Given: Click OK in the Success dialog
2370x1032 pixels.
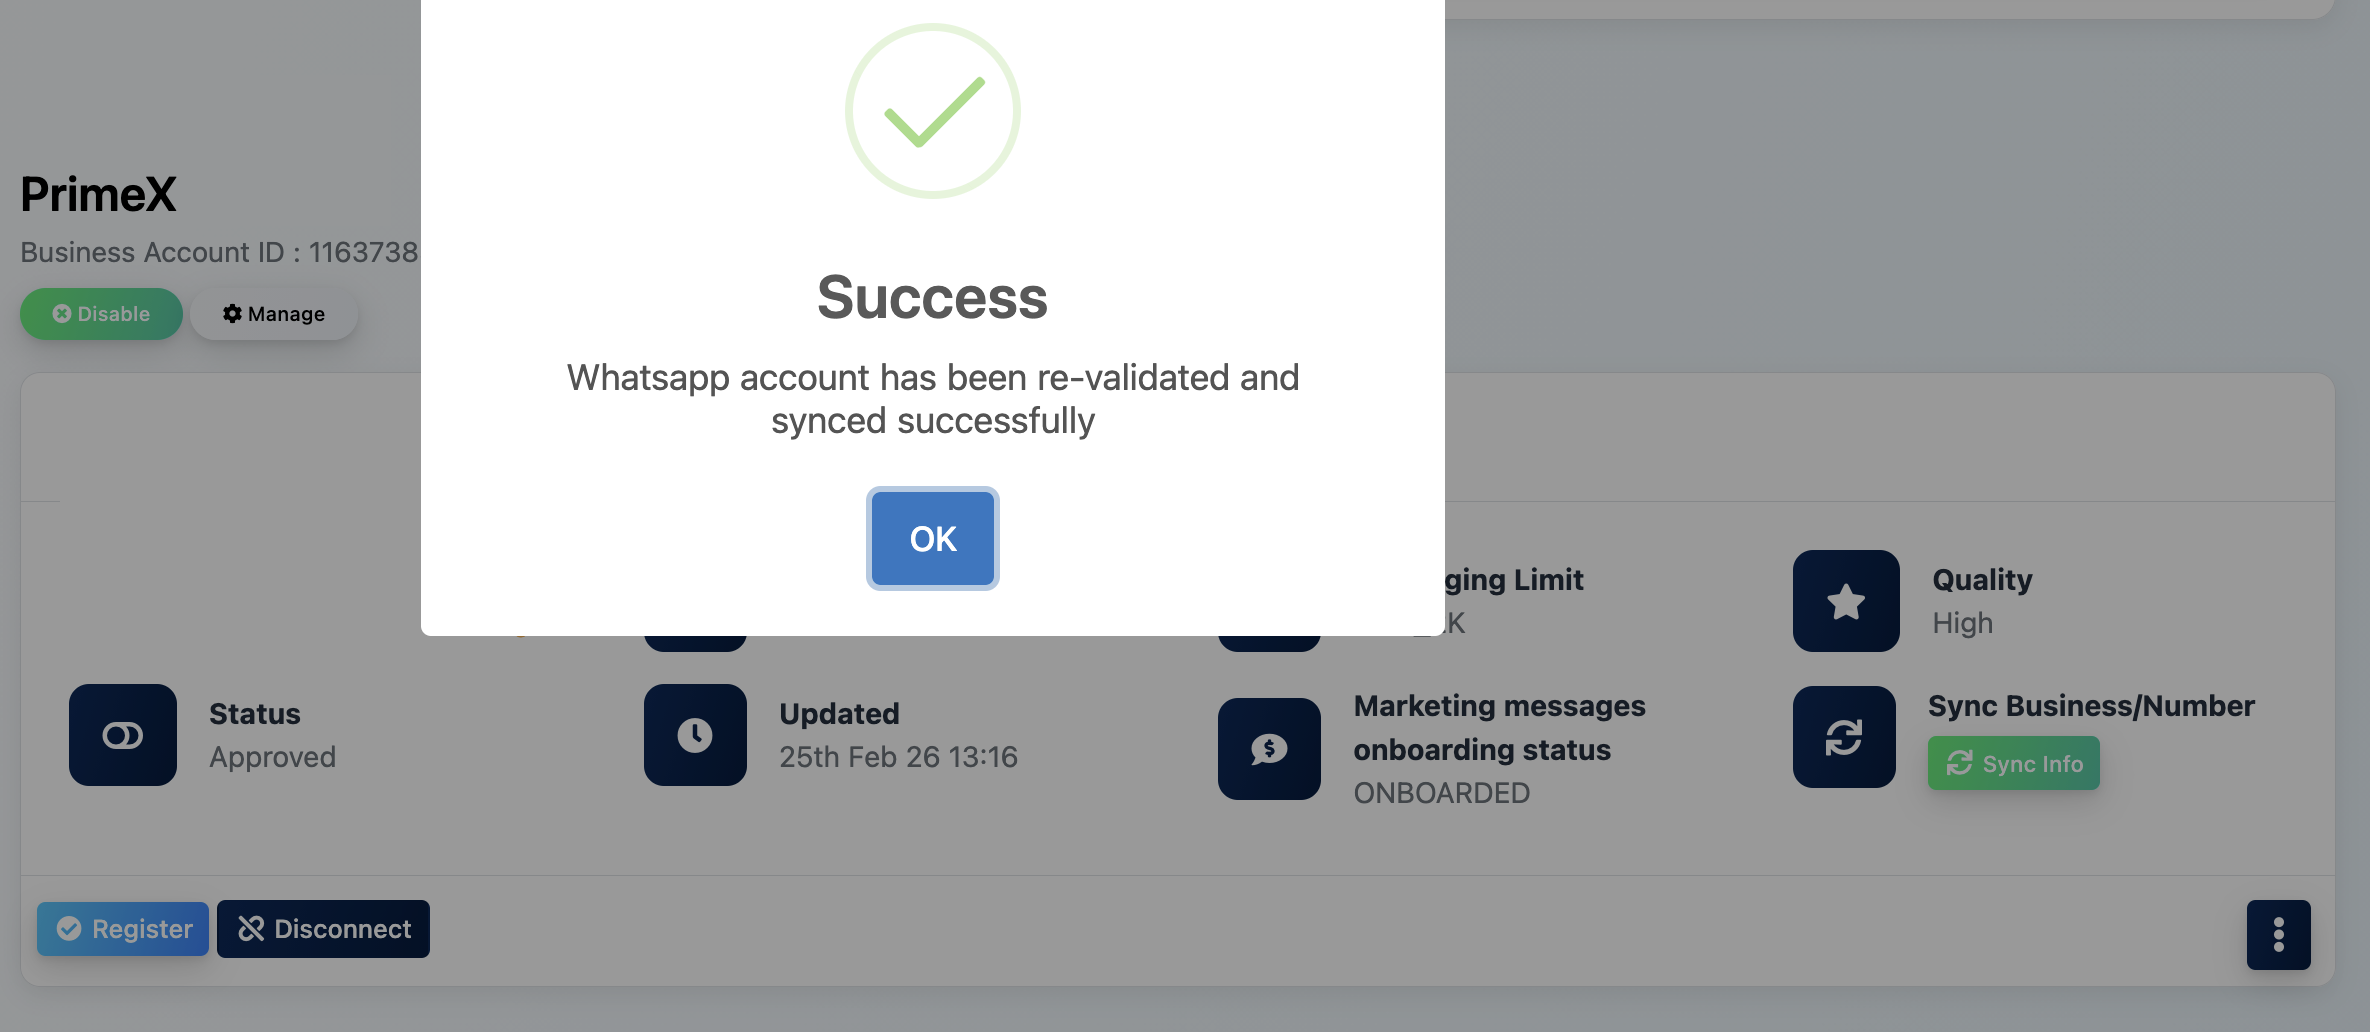Looking at the screenshot, I should pos(932,539).
